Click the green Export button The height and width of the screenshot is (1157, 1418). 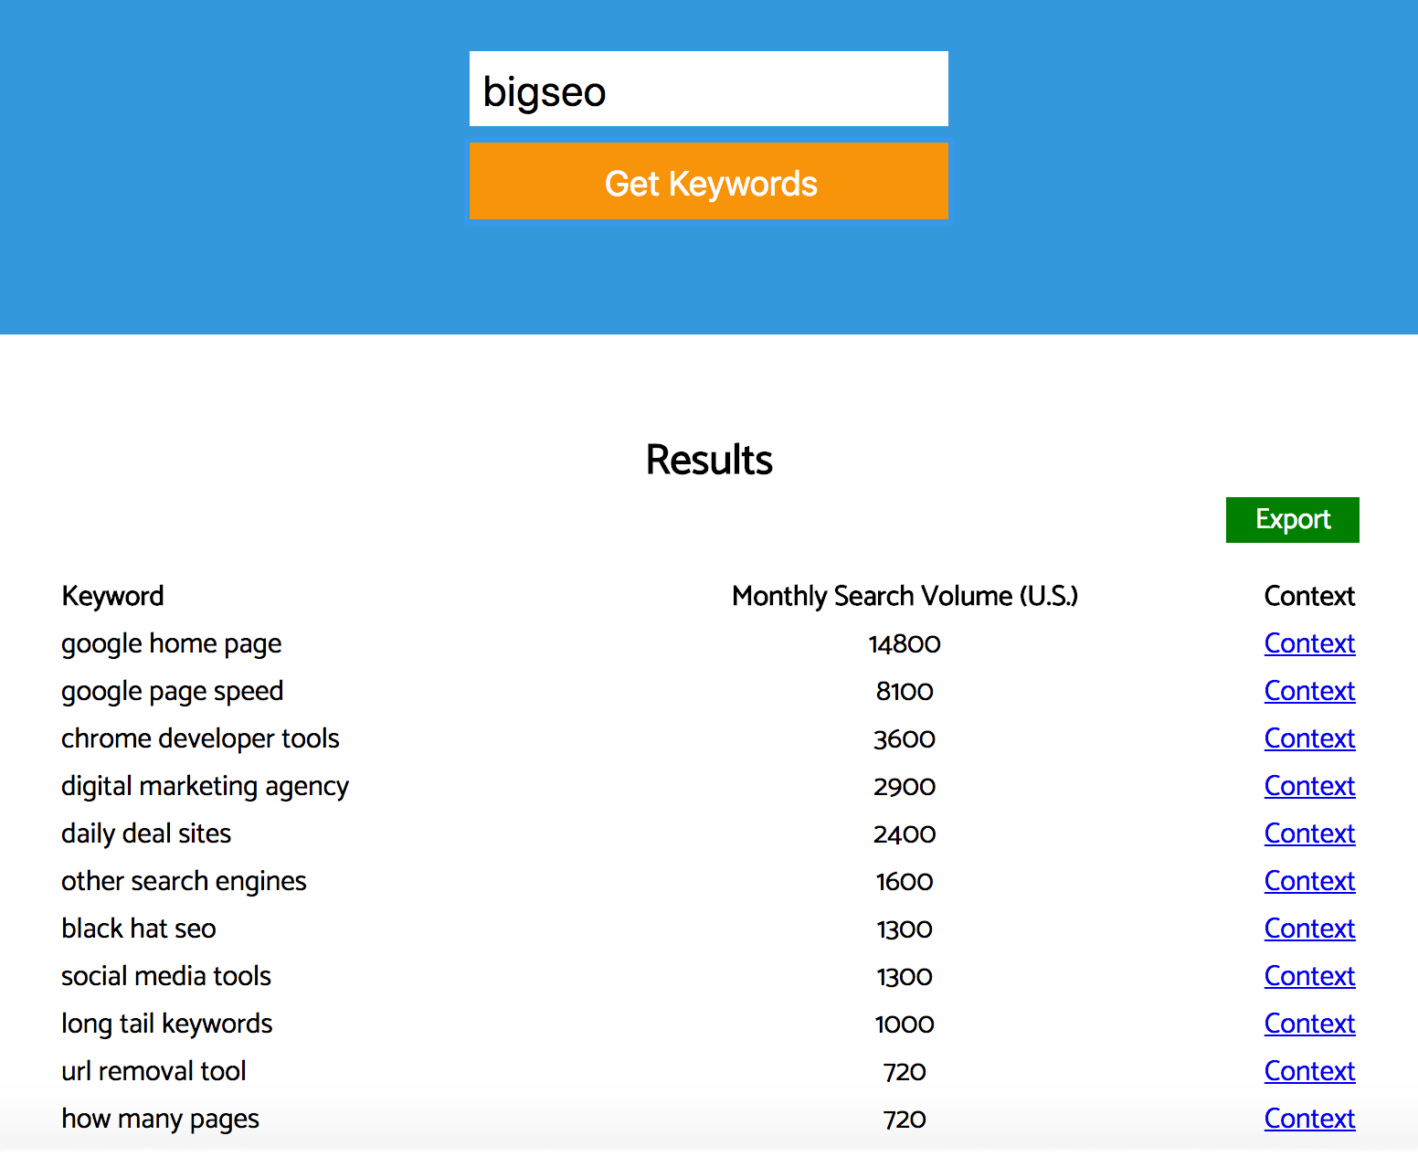pos(1292,520)
